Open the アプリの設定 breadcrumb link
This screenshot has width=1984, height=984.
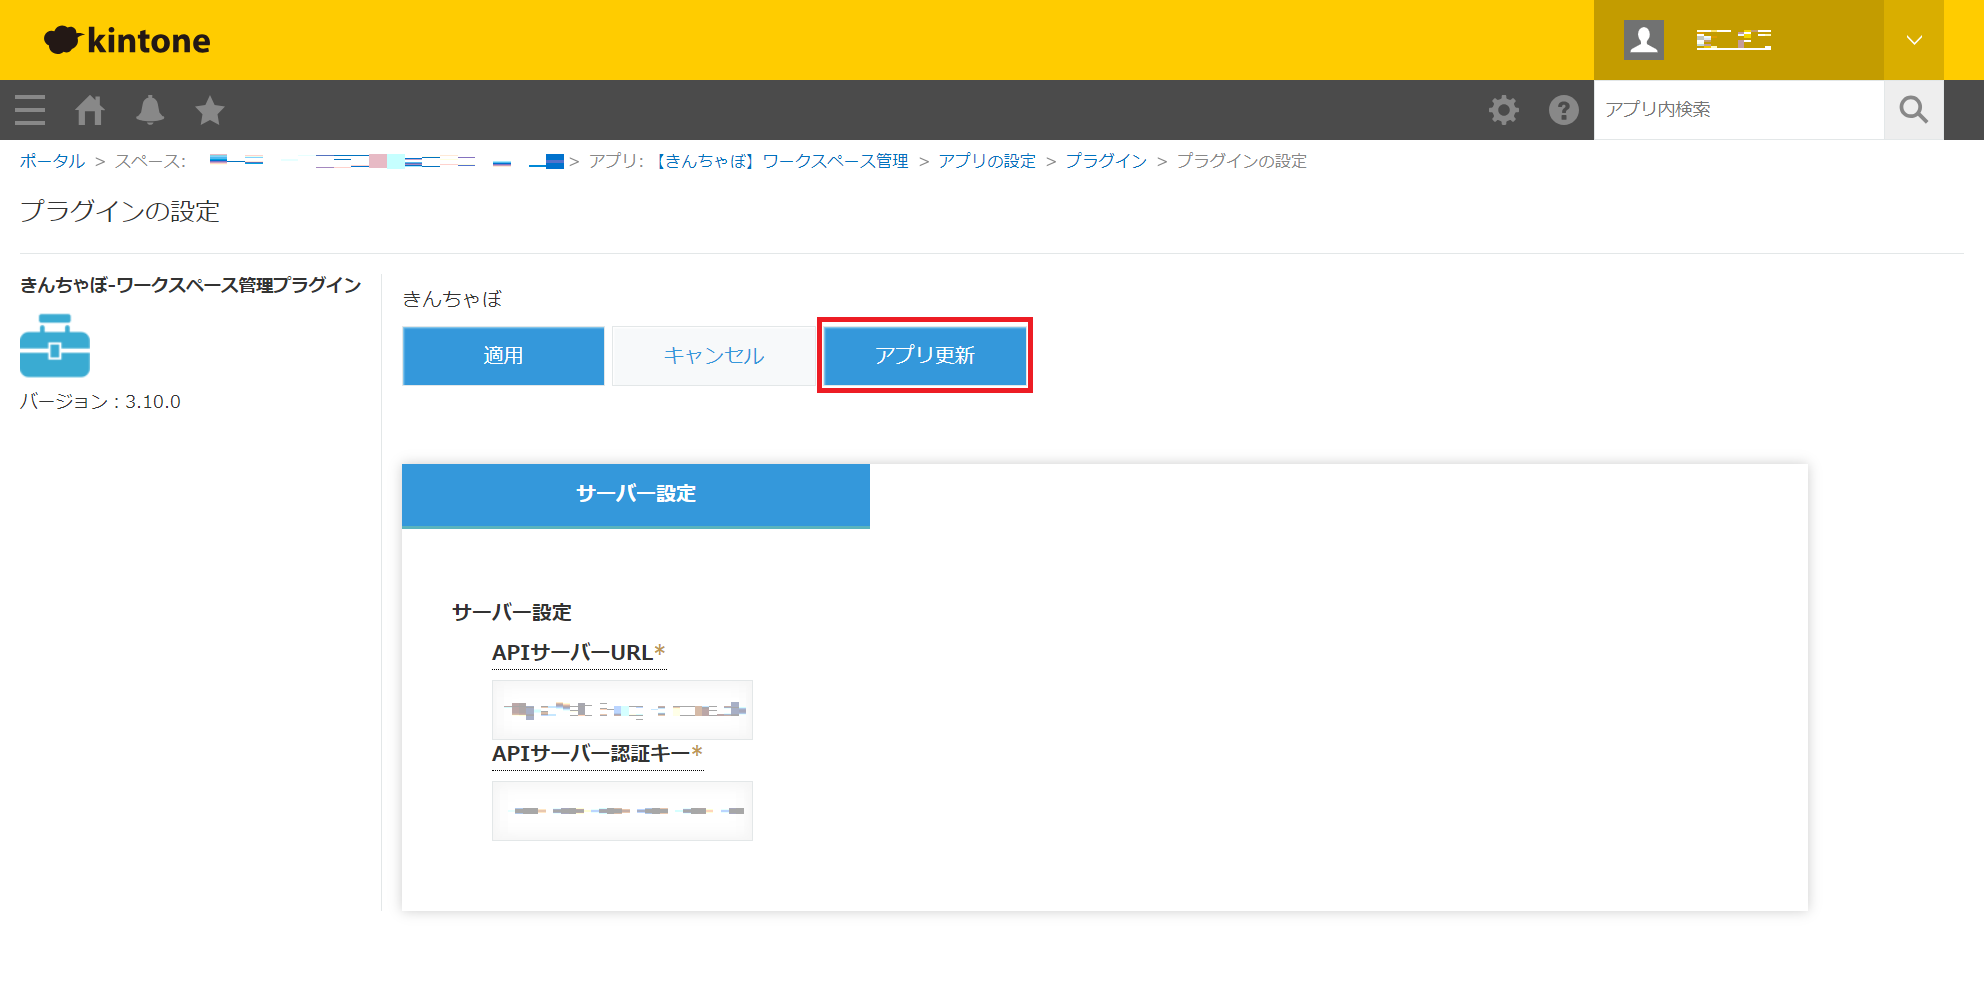(x=986, y=161)
